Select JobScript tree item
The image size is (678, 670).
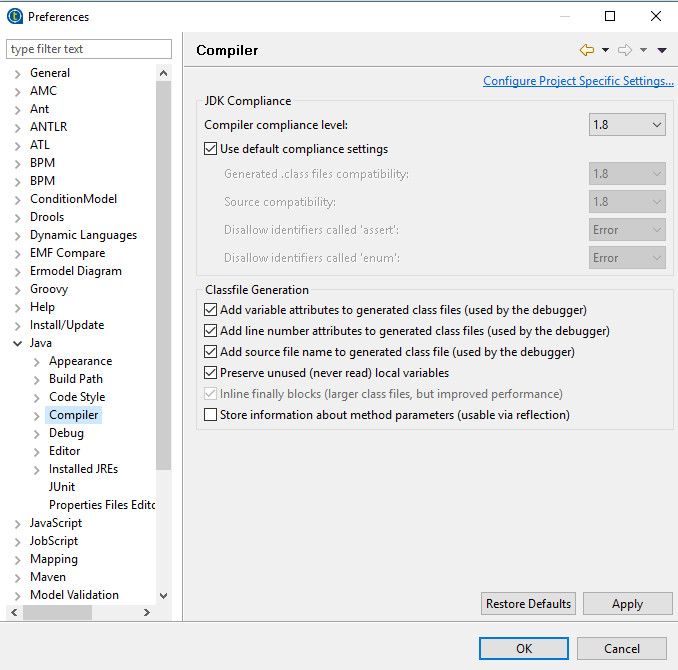54,541
